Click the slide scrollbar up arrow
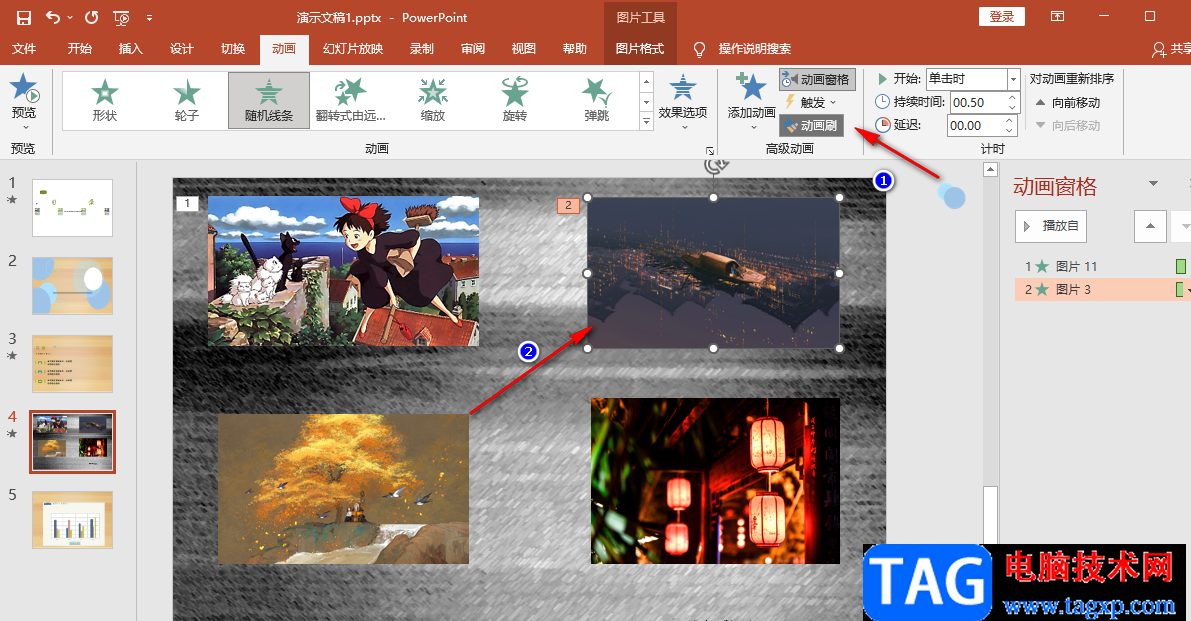The width and height of the screenshot is (1191, 621). pyautogui.click(x=990, y=170)
